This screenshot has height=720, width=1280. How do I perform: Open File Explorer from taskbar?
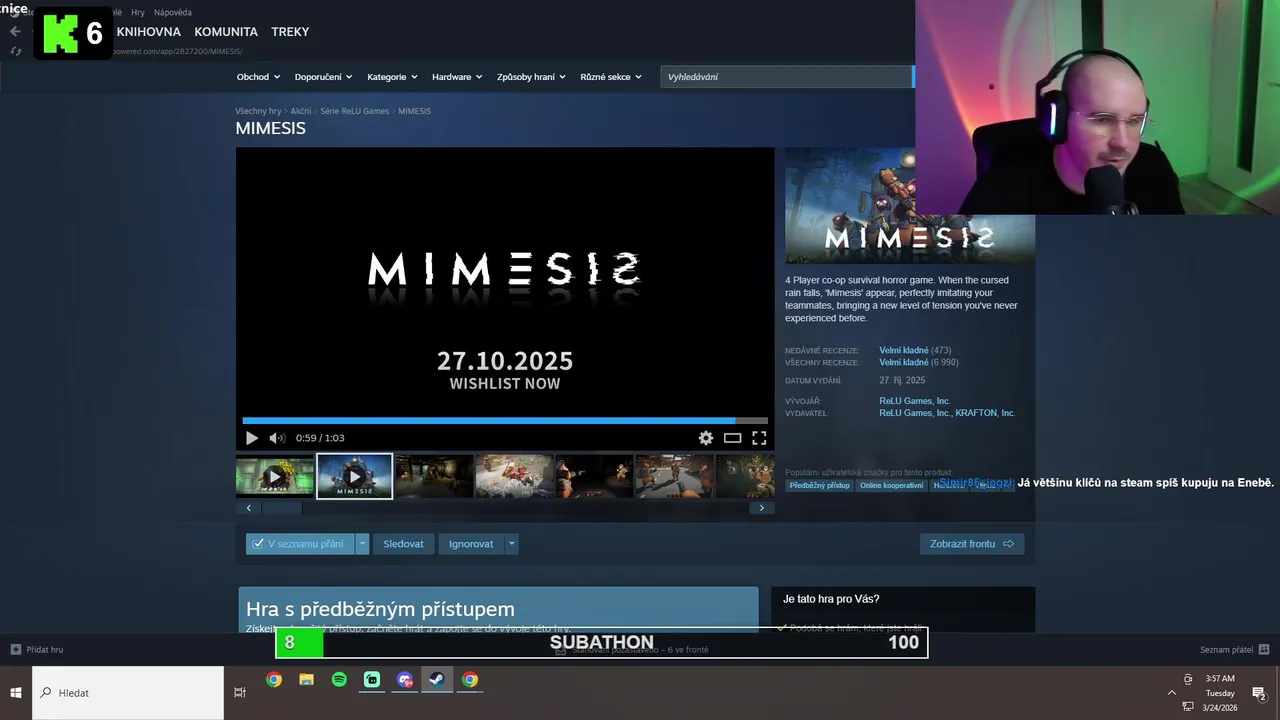click(x=306, y=680)
